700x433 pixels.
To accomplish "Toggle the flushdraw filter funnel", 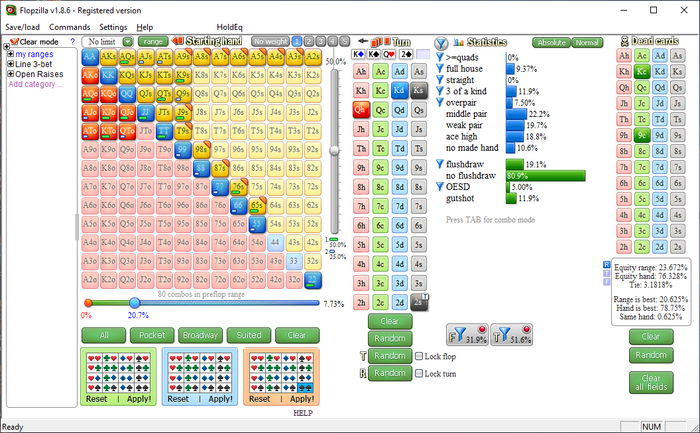I will click(x=440, y=164).
